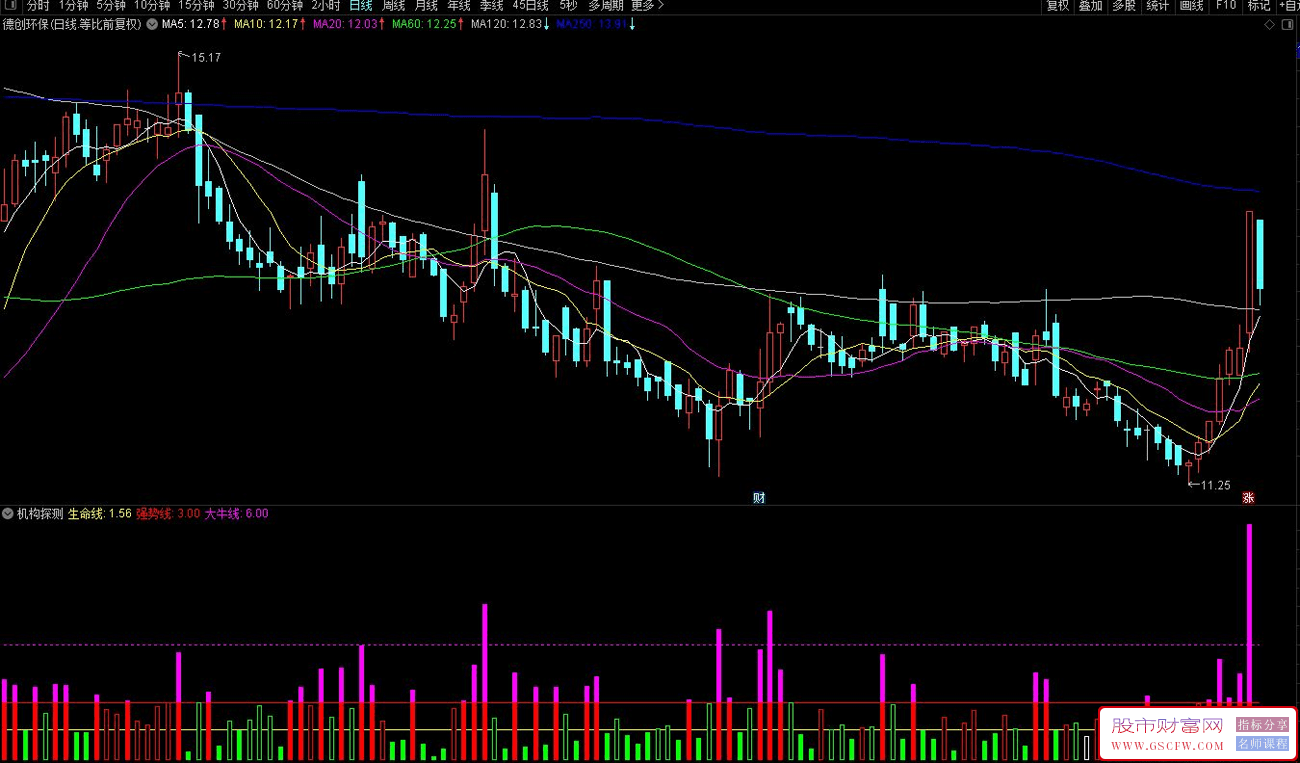Click the tallest magenta bar in 机构探测 panel
1300x763 pixels.
pyautogui.click(x=1249, y=613)
